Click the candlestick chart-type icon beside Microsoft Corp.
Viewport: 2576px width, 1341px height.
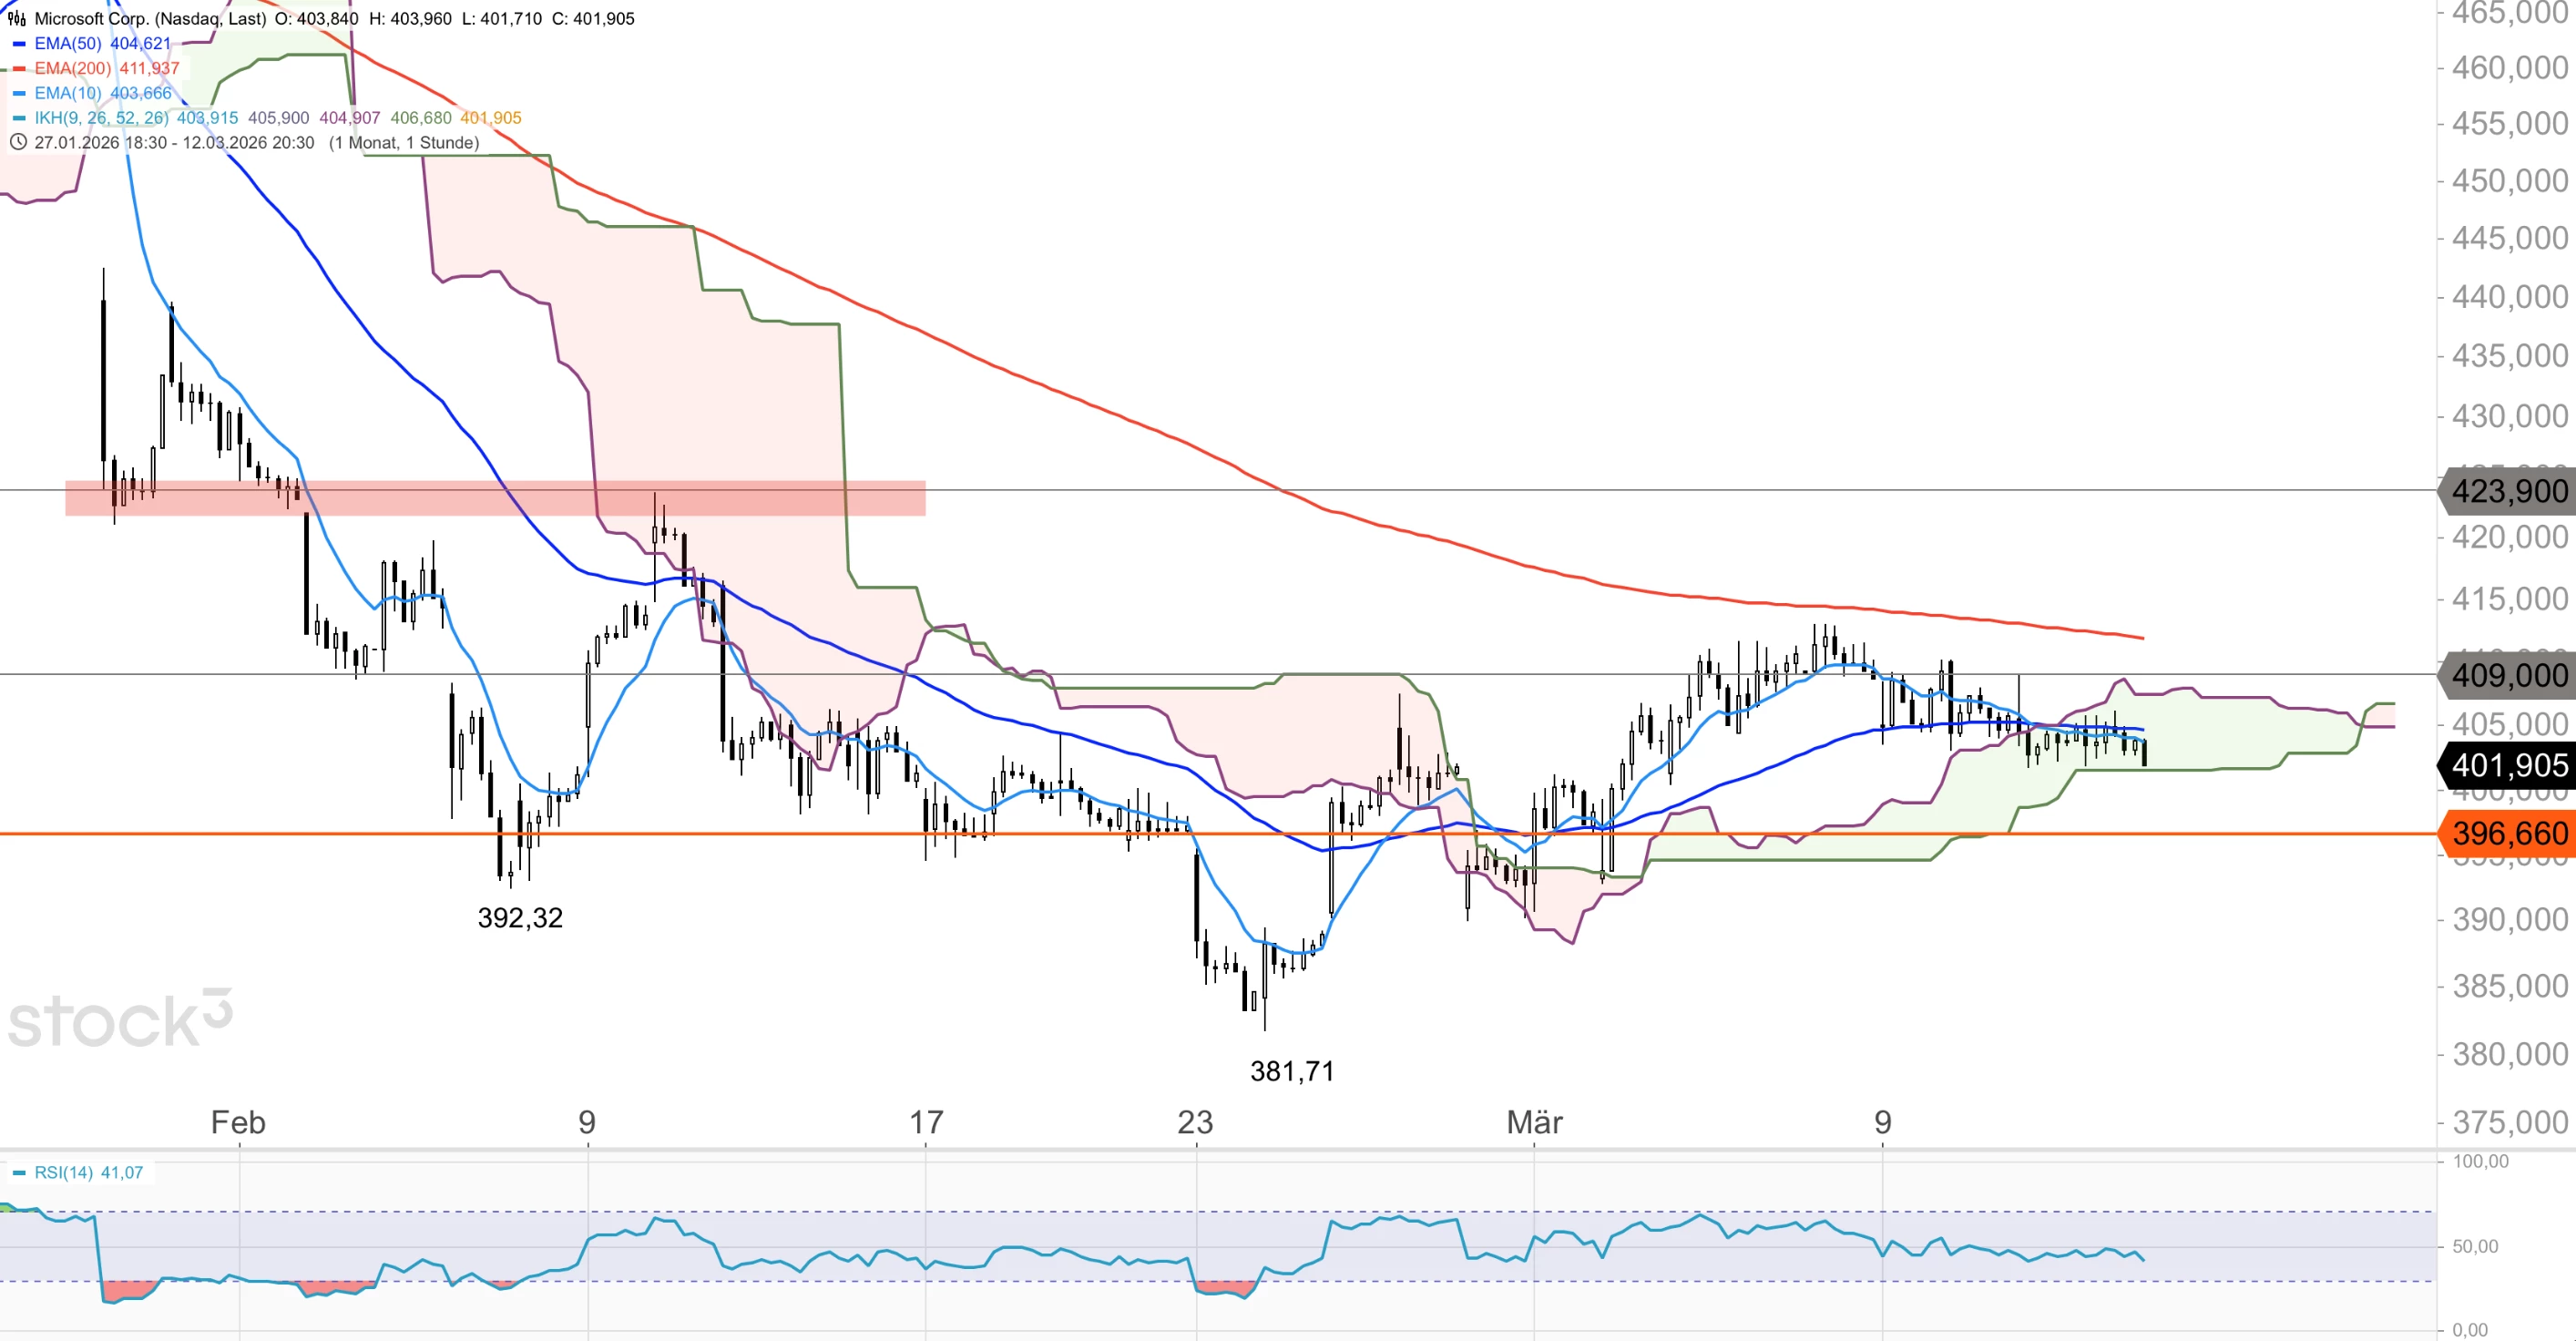(x=17, y=18)
